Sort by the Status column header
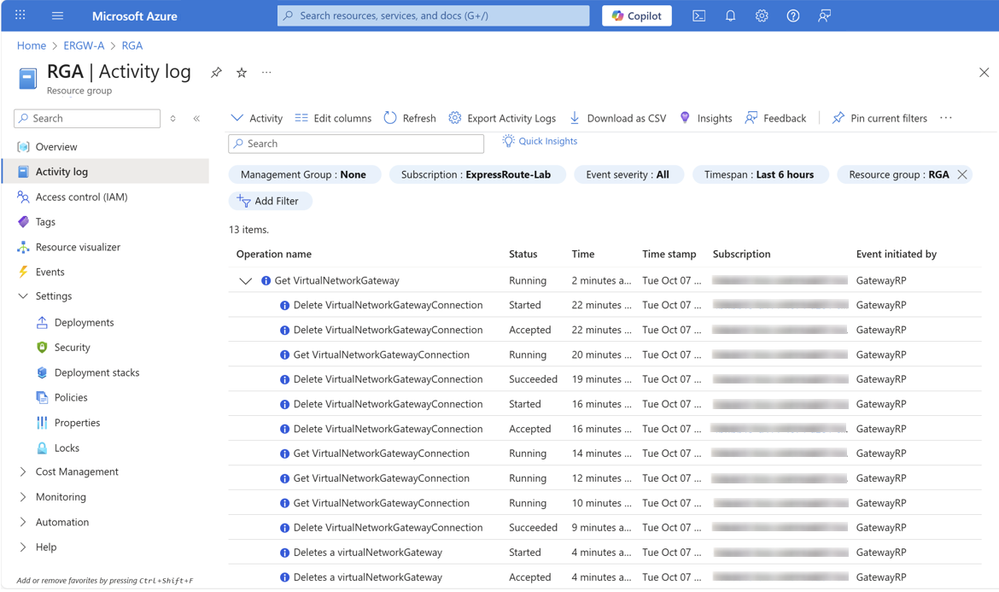 coord(523,254)
